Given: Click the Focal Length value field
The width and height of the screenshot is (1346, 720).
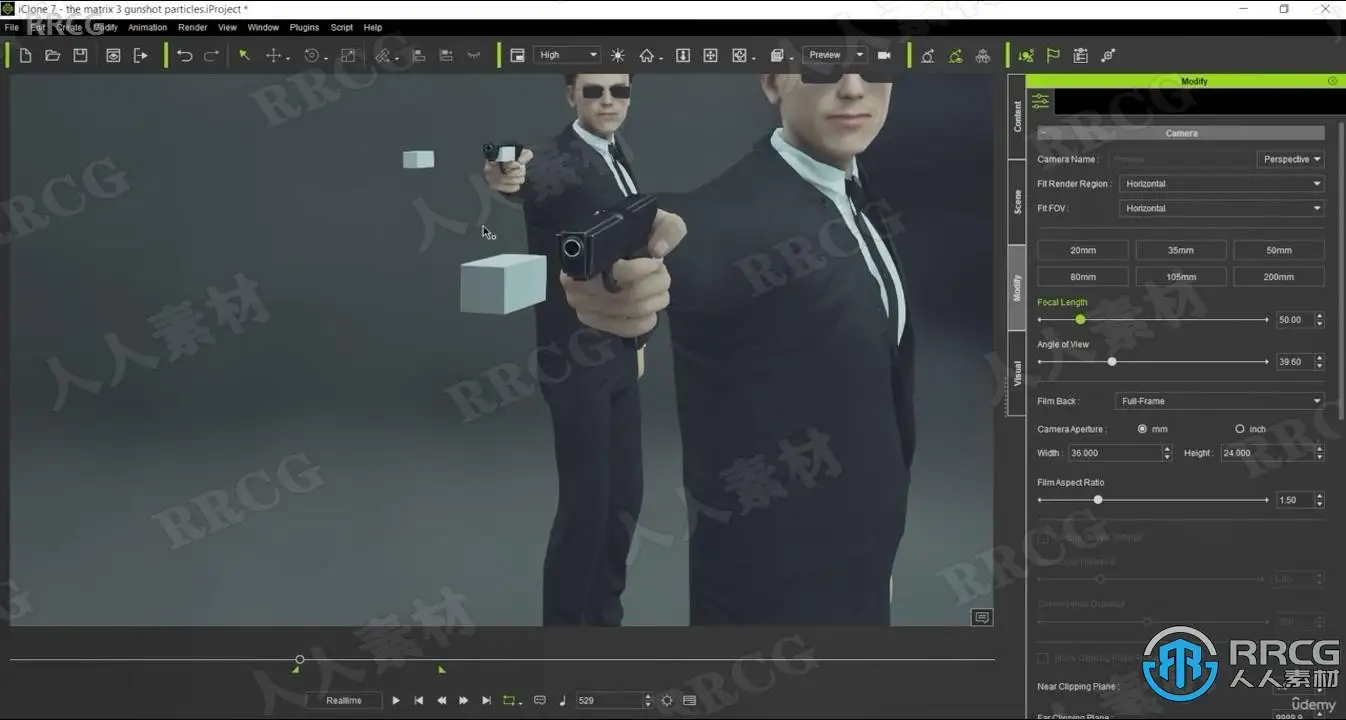Looking at the screenshot, I should pos(1295,320).
